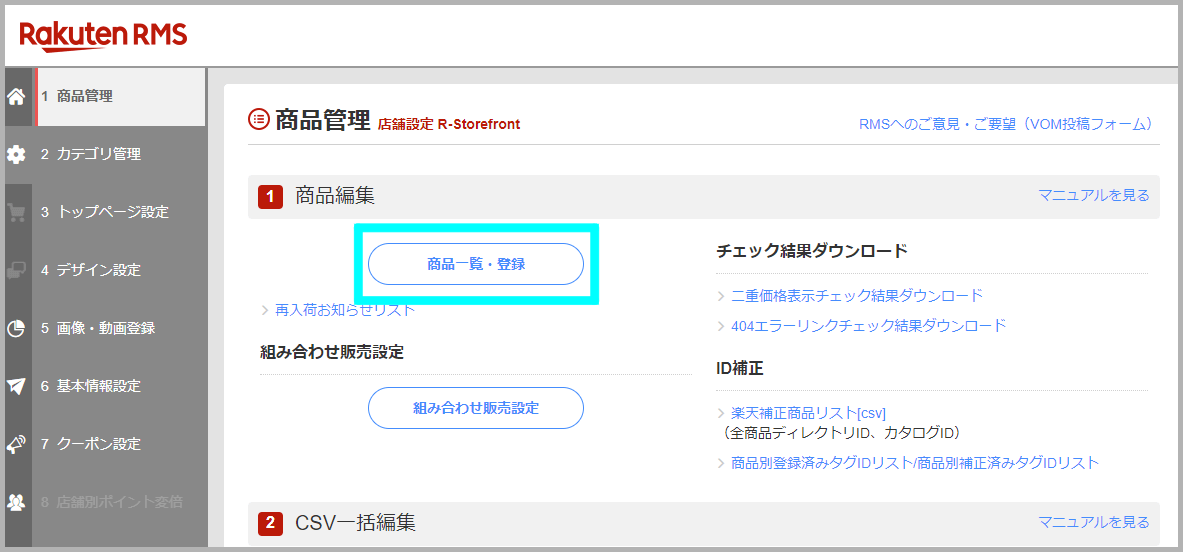This screenshot has height=552, width=1183.
Task: Open 8 店舗別ポイント変倍 menu item
Action: (120, 501)
